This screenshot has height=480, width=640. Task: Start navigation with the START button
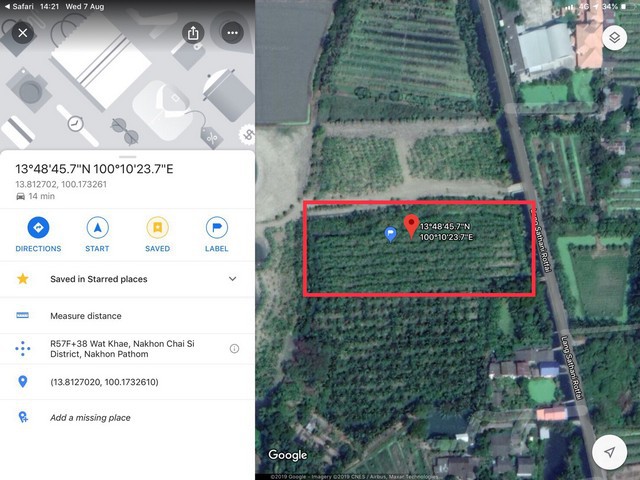click(x=97, y=235)
